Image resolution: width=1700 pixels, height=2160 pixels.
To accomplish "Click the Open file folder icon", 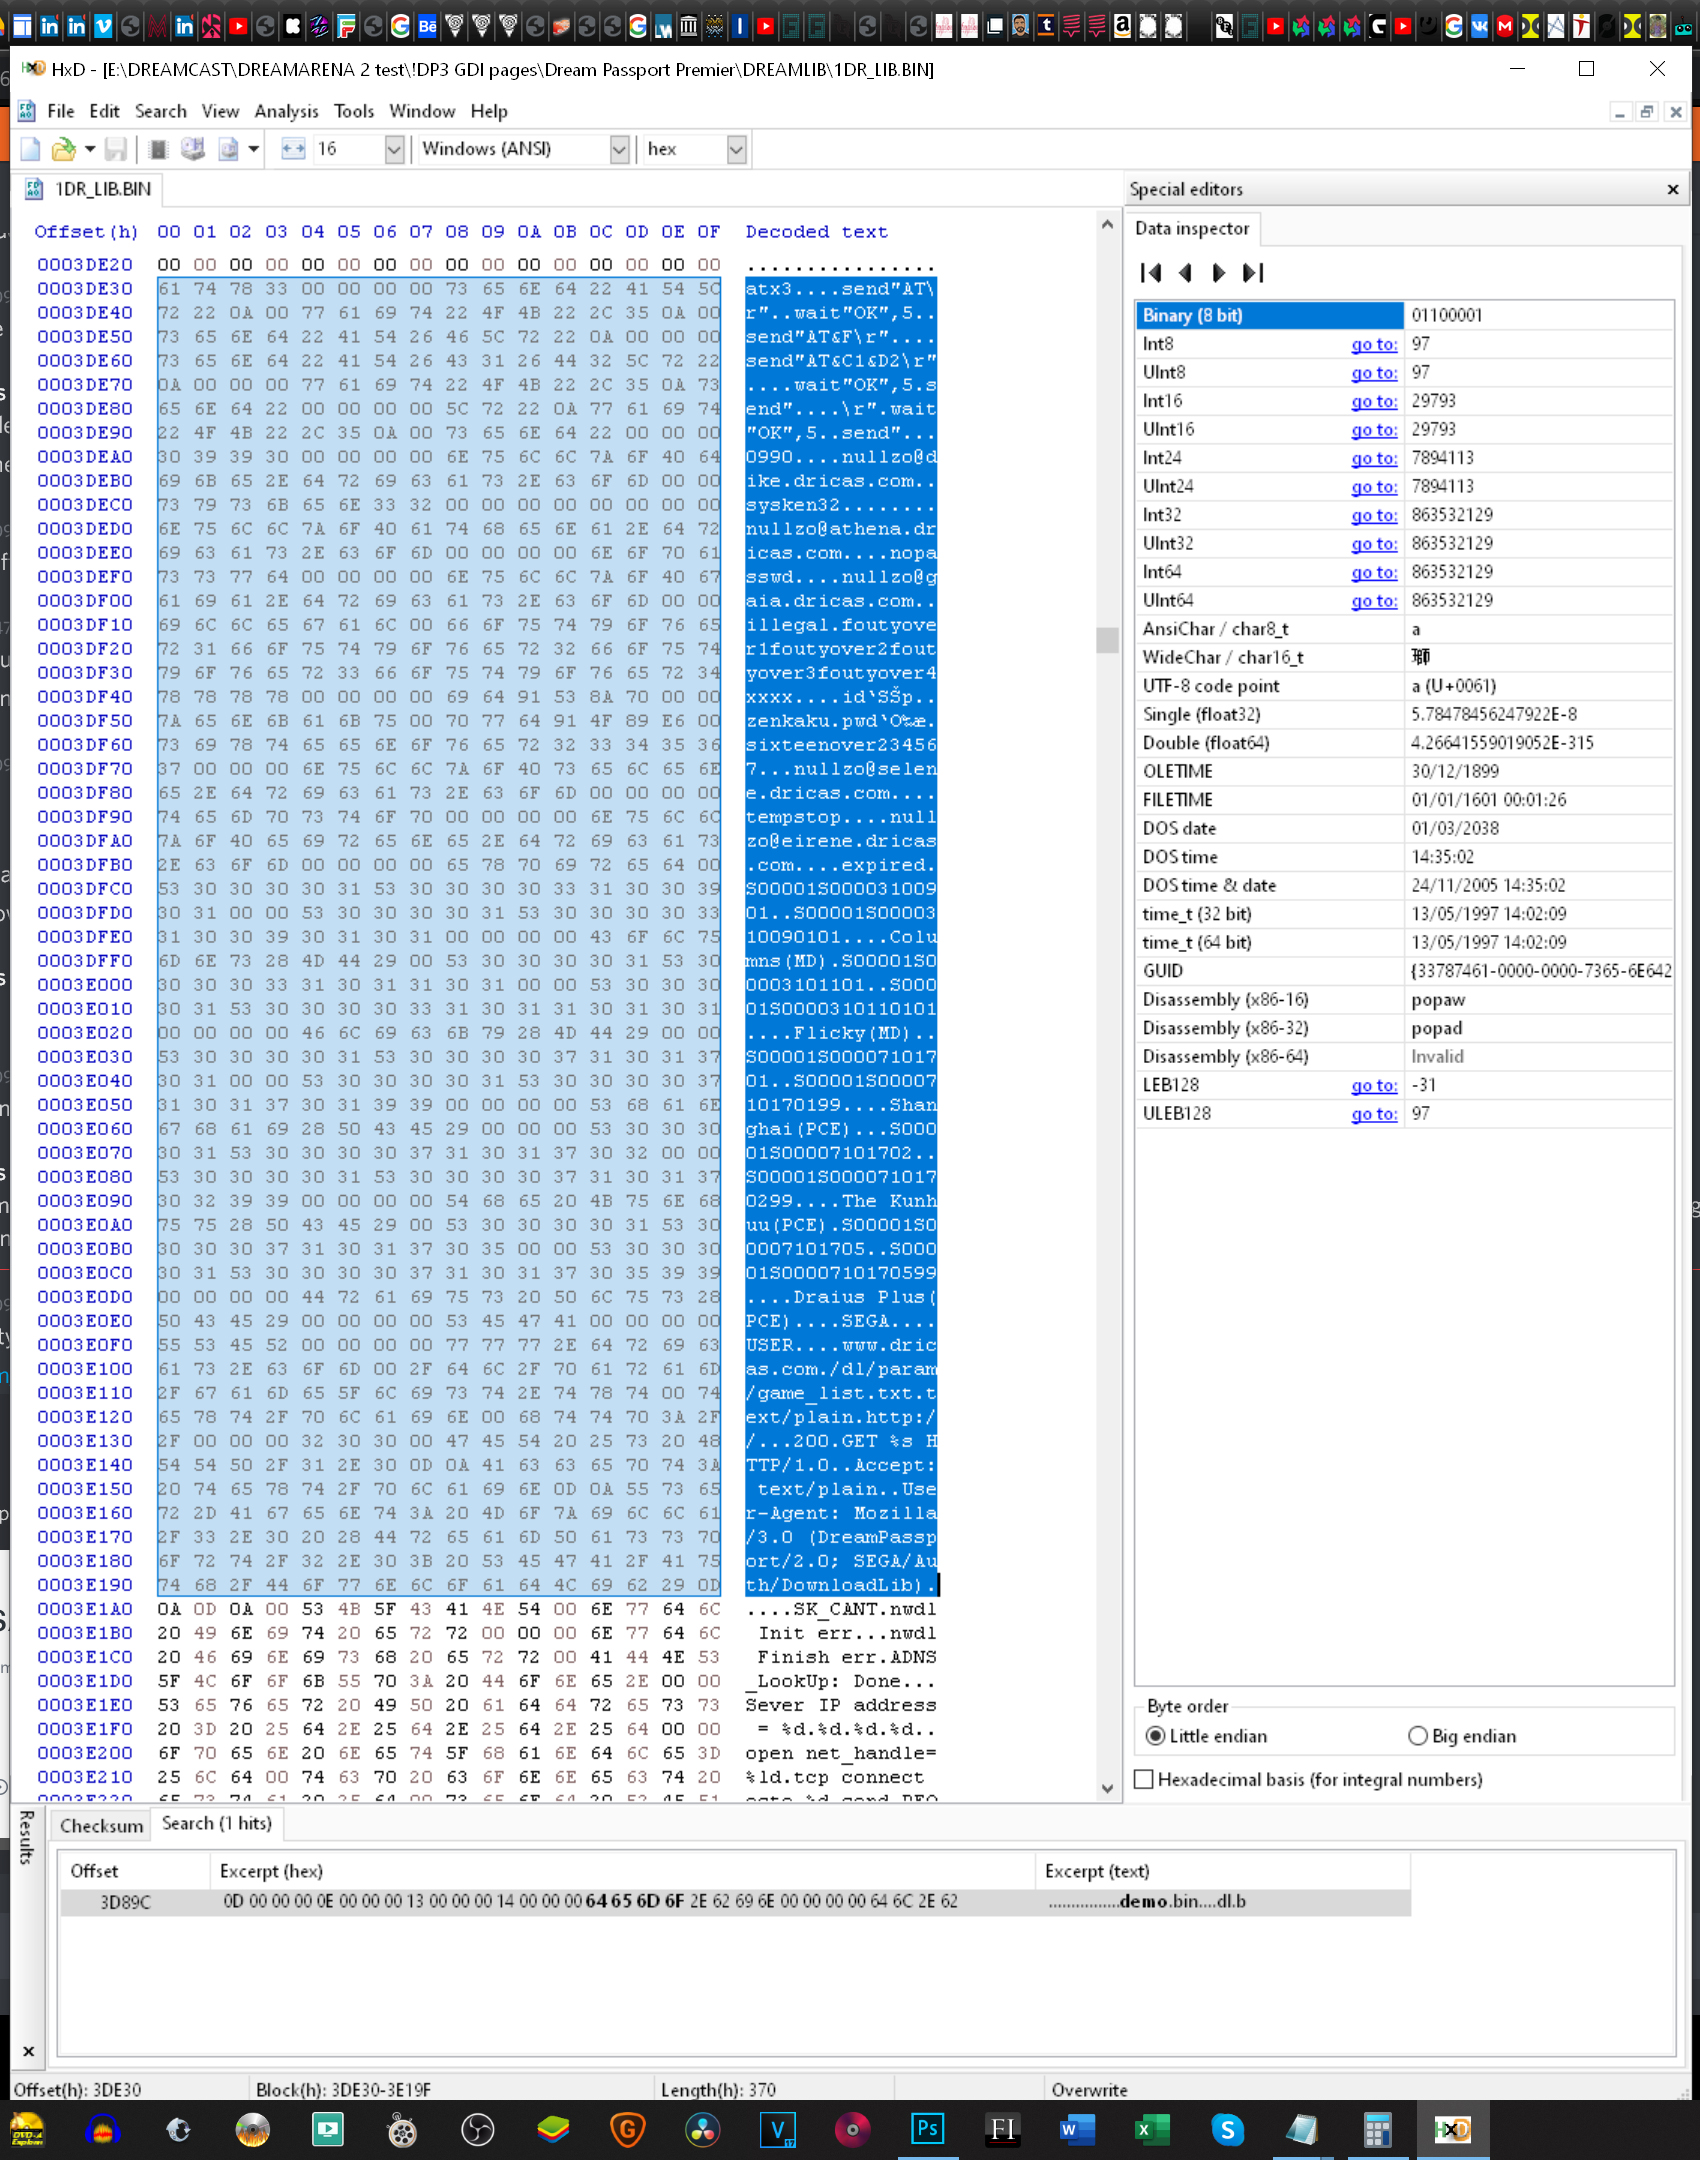I will click(63, 149).
